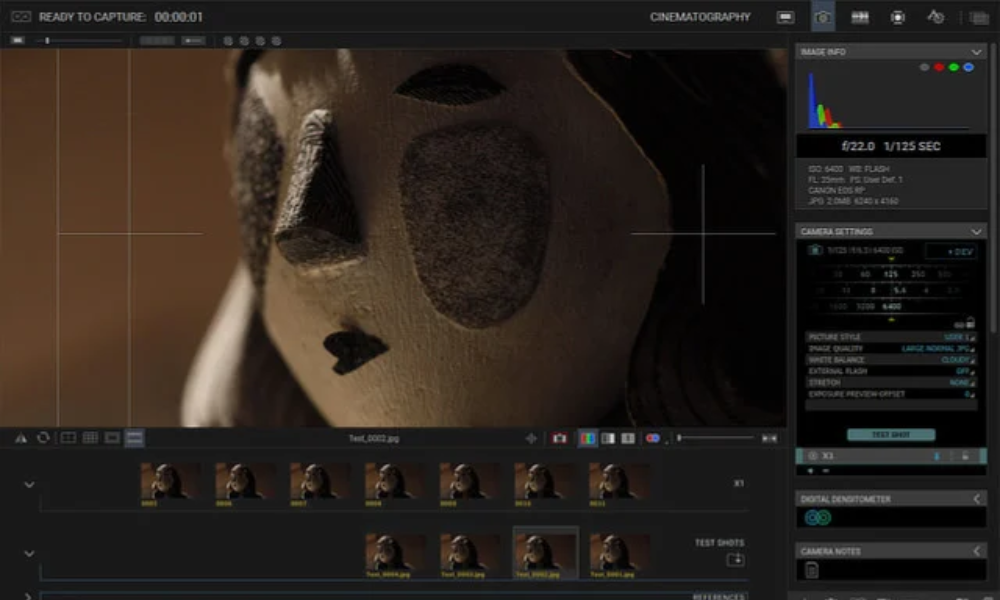The width and height of the screenshot is (1000, 600).
Task: Click the import test shot icon
Action: pos(735,560)
